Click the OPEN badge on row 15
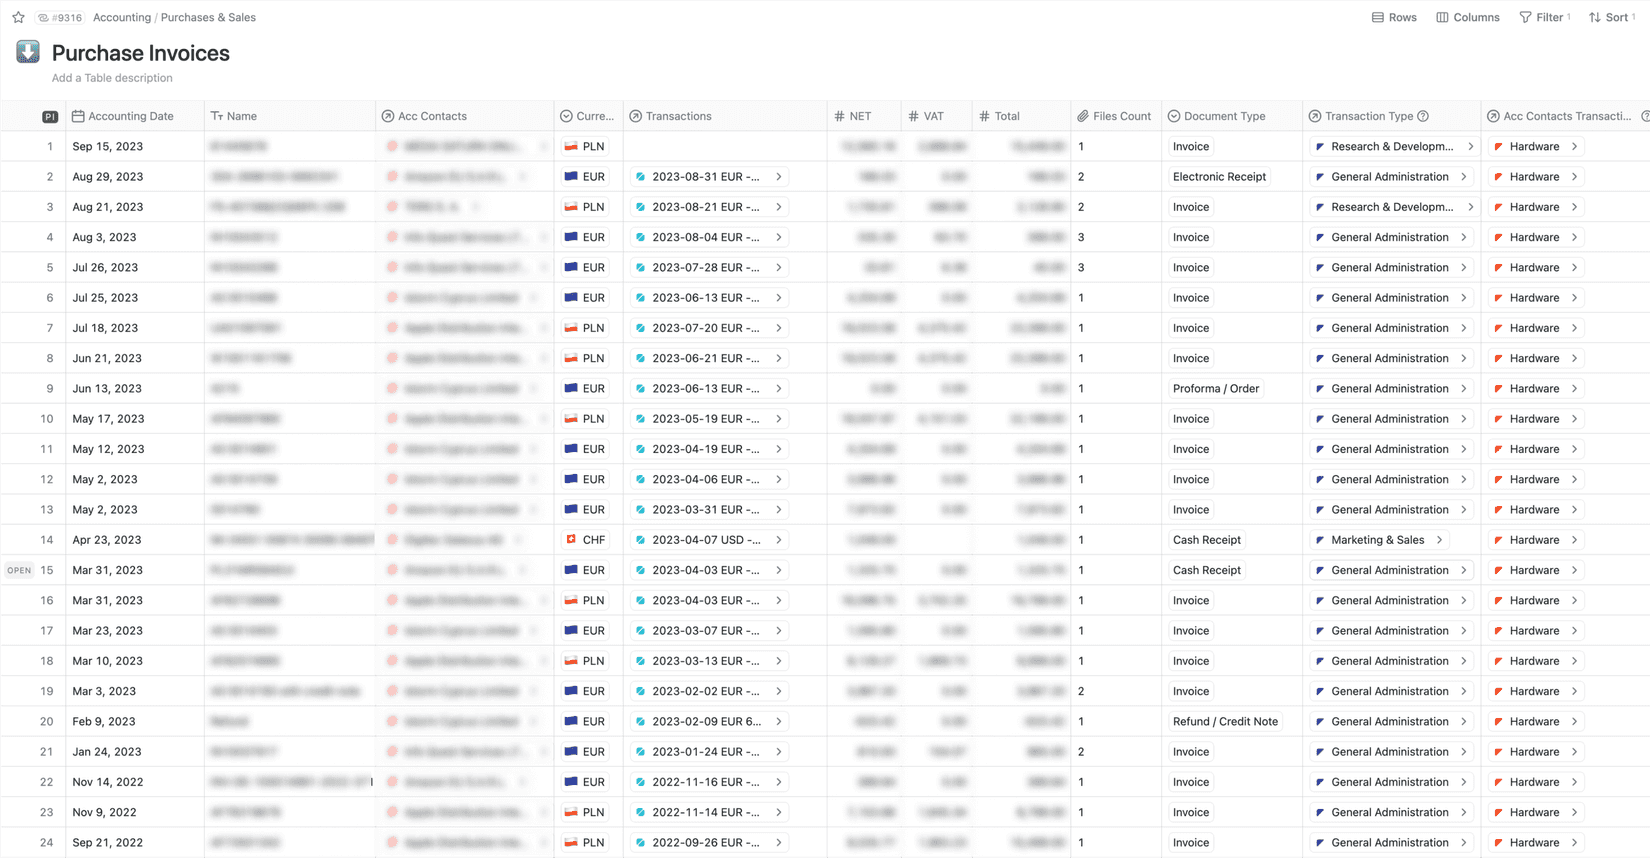This screenshot has height=858, width=1650. [x=19, y=570]
